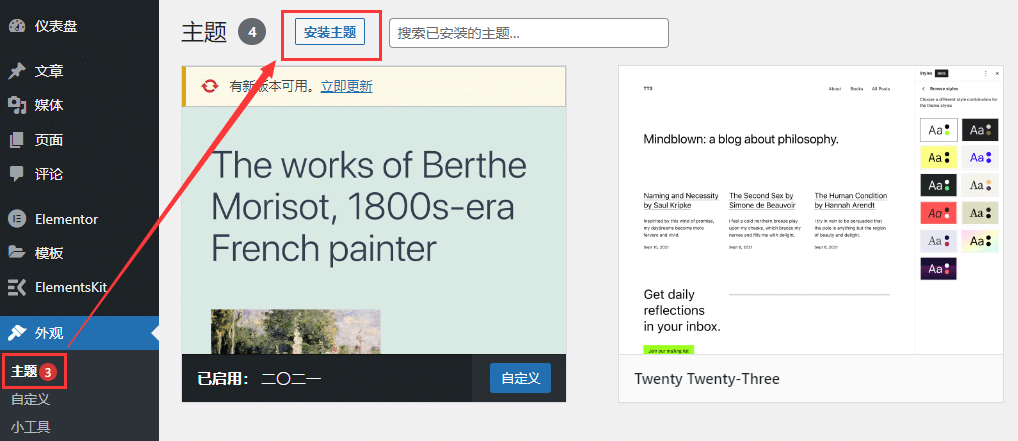
Task: Open the 主题 submenu item
Action: [x=24, y=371]
